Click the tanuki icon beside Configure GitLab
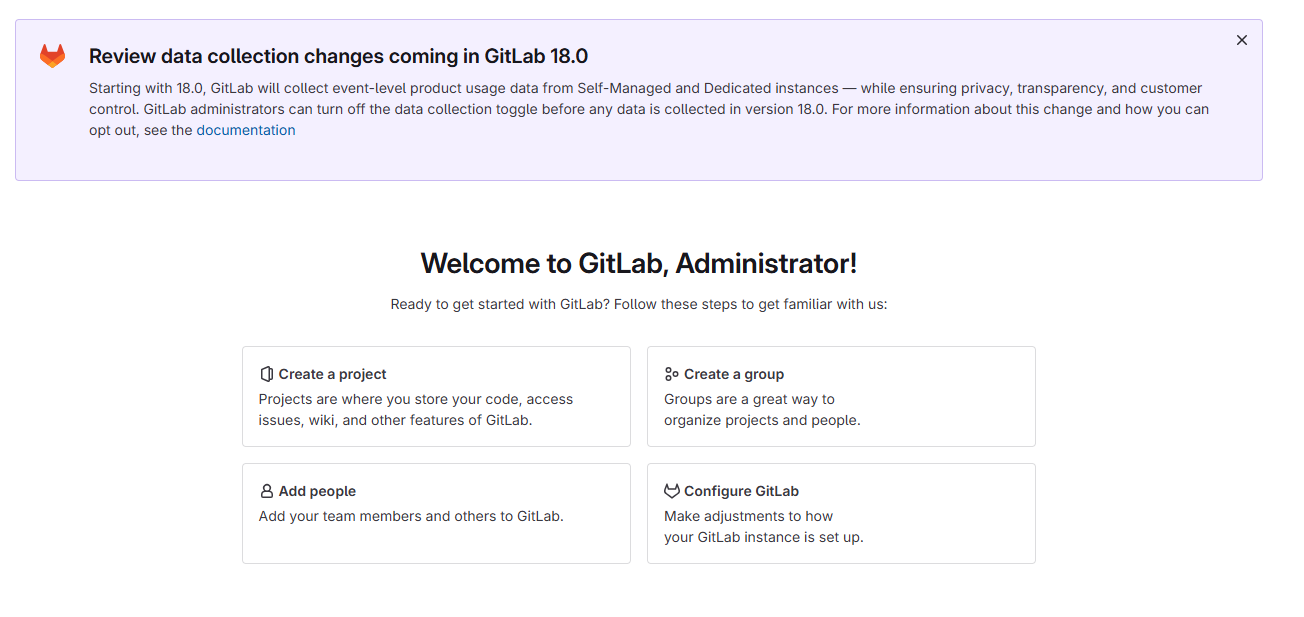The height and width of the screenshot is (617, 1304). [671, 491]
